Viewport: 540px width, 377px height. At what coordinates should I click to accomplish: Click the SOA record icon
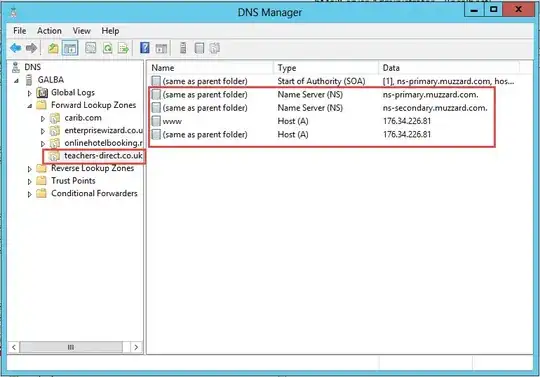(x=156, y=81)
